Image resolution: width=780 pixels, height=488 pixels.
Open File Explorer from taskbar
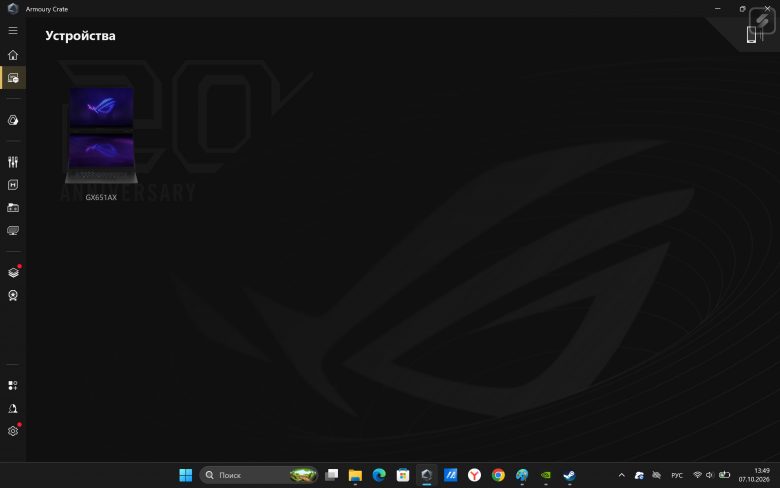pyautogui.click(x=355, y=475)
